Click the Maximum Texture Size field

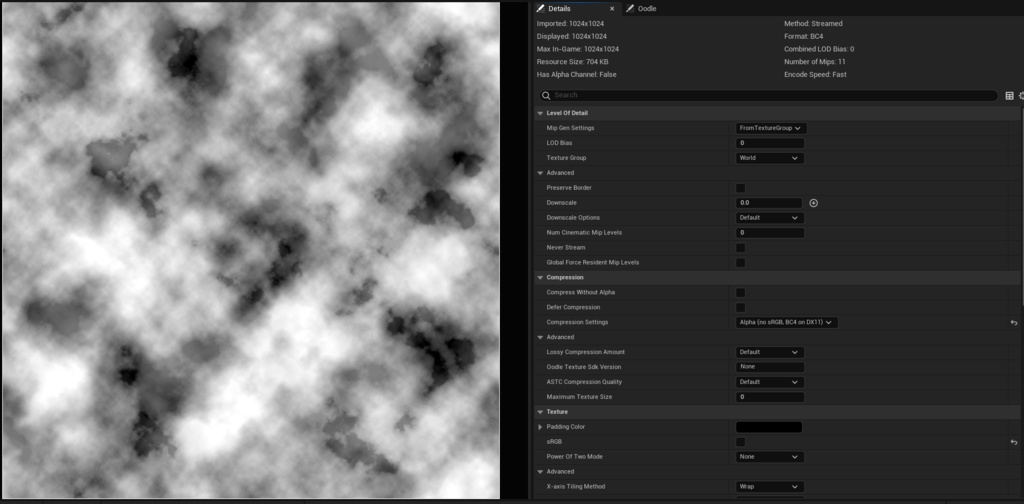coord(770,397)
